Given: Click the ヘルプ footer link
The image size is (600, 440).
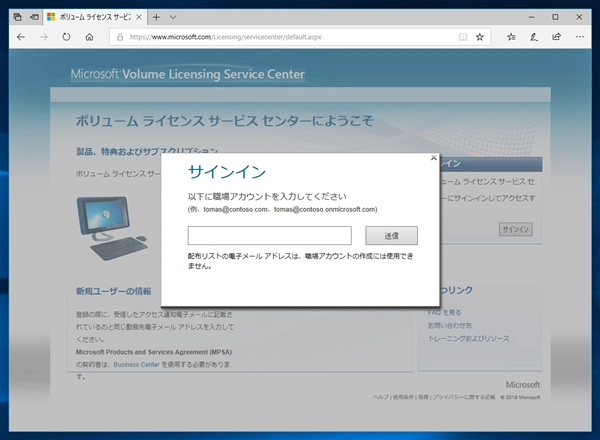Looking at the screenshot, I should click(x=381, y=398).
